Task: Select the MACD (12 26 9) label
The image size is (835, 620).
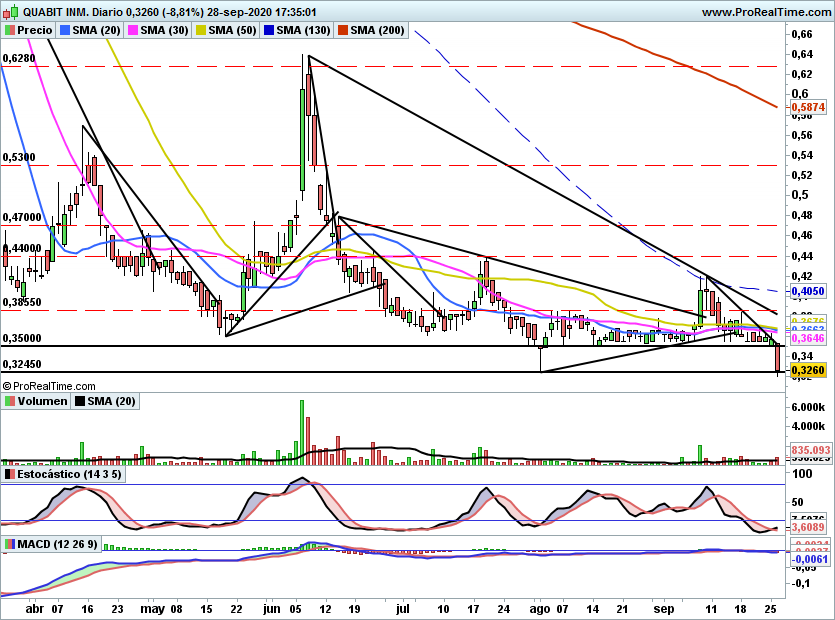Action: [x=58, y=544]
